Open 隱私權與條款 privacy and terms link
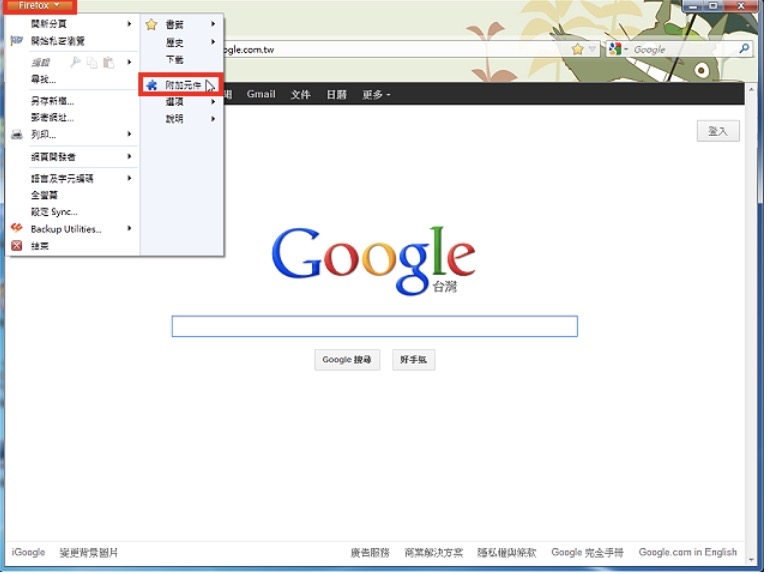Viewport: 768px width, 574px height. (x=507, y=552)
